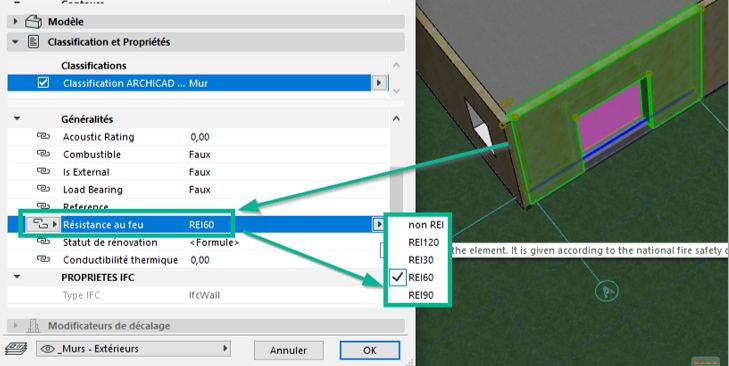This screenshot has height=366, width=729.
Task: Confirm the settings with the OK button
Action: click(370, 350)
